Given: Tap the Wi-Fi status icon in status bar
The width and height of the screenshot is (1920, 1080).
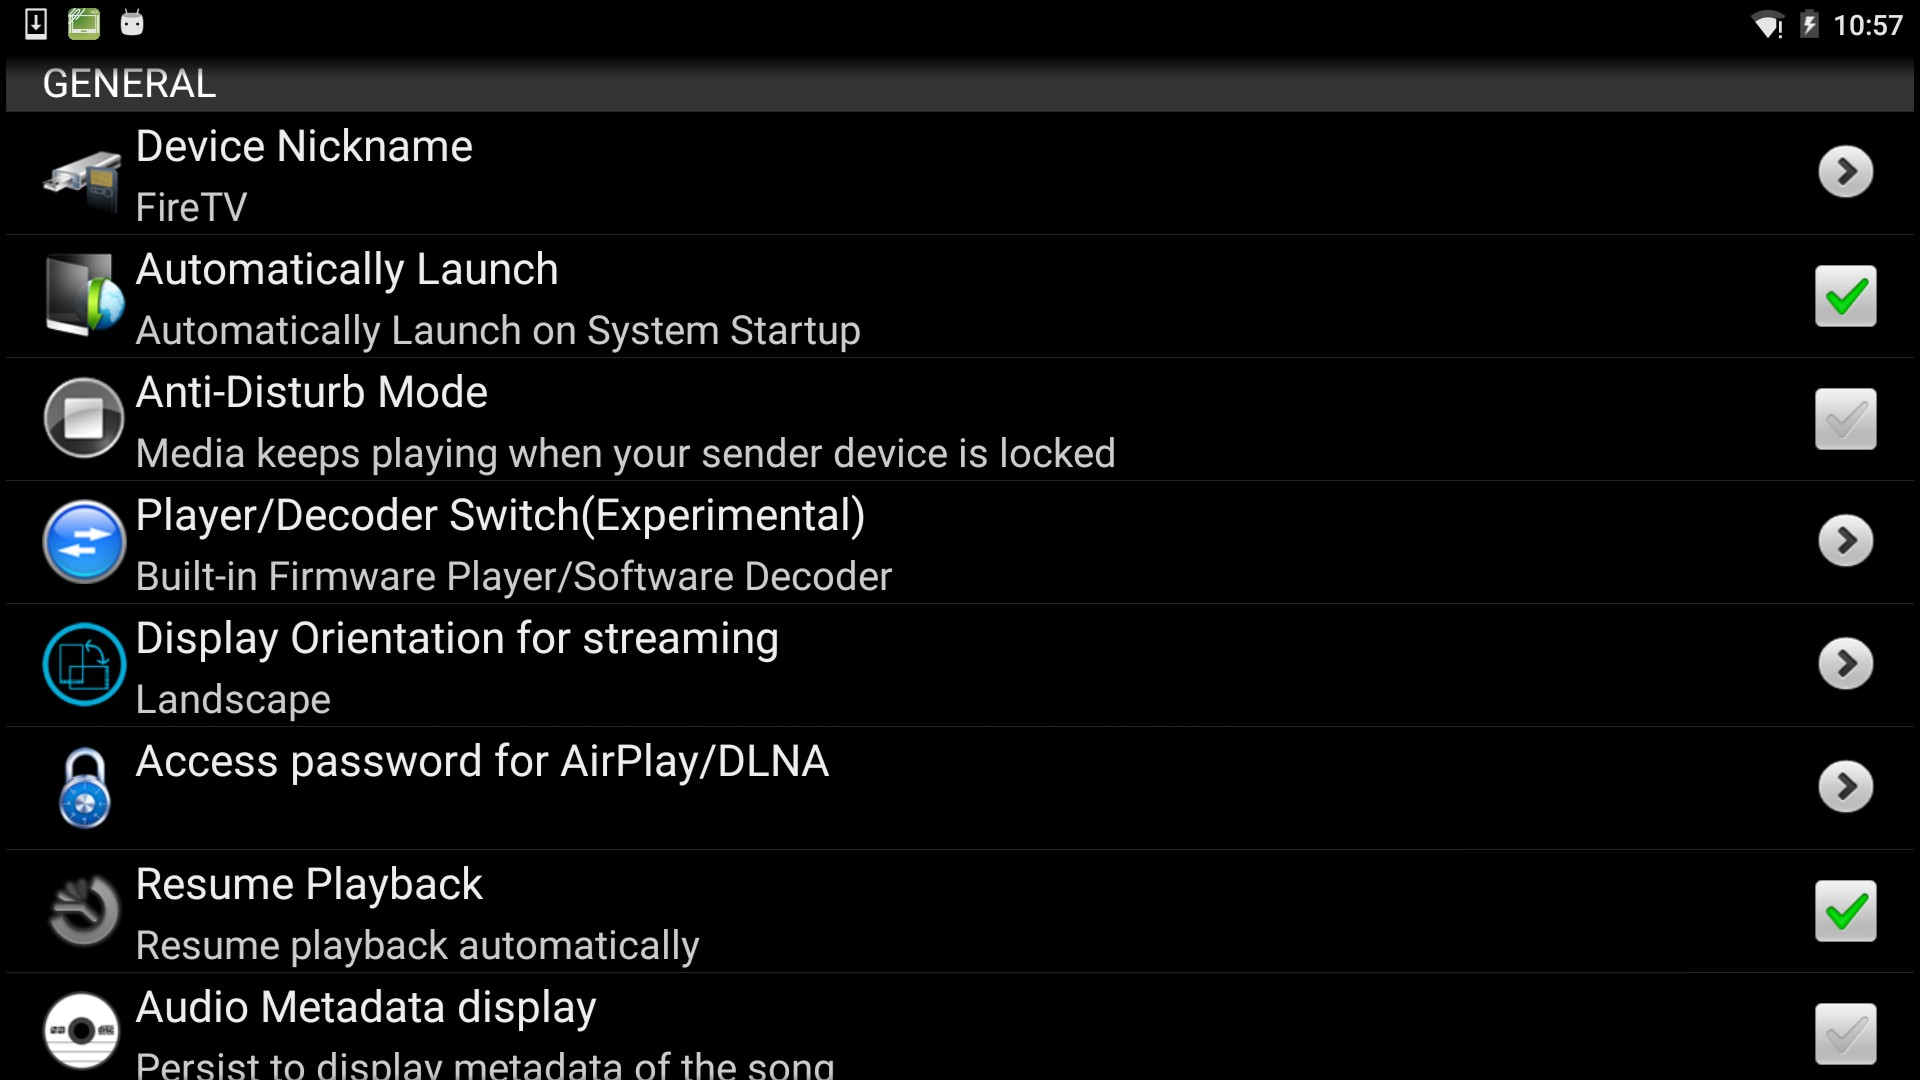Looking at the screenshot, I should point(1767,25).
